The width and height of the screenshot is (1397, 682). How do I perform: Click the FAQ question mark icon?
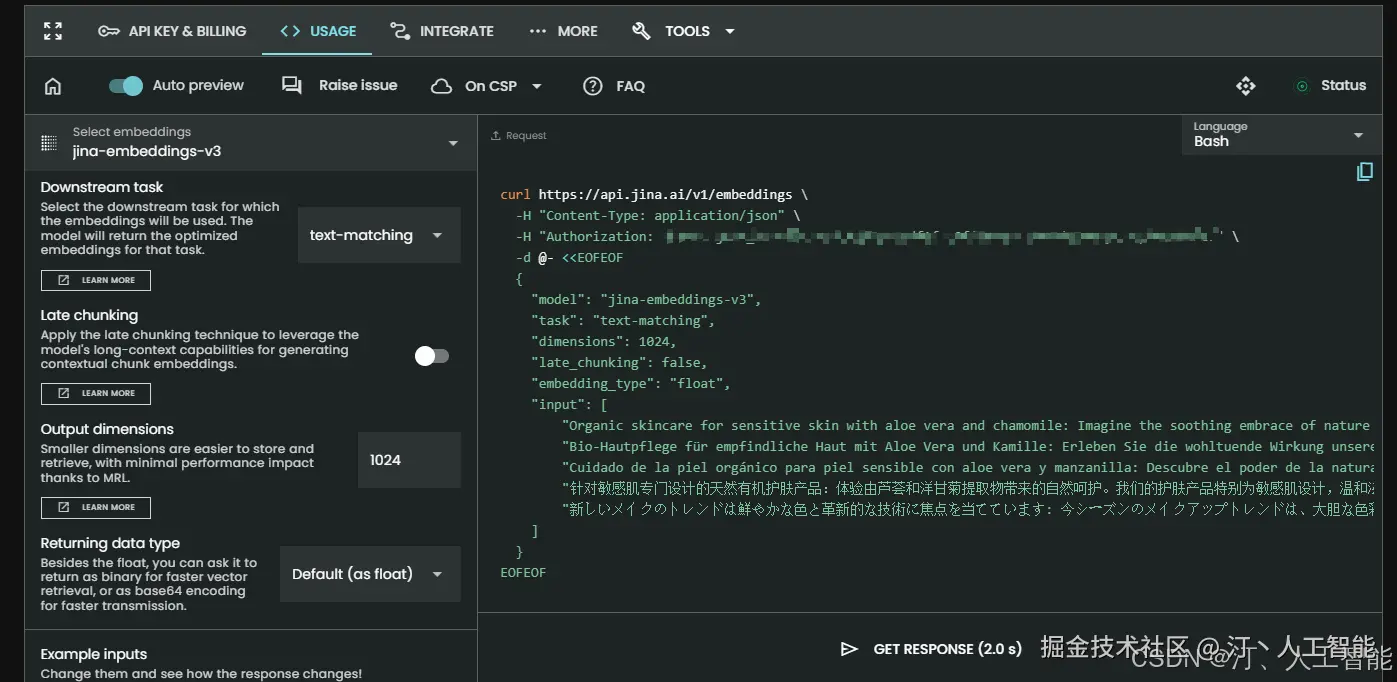[x=593, y=86]
